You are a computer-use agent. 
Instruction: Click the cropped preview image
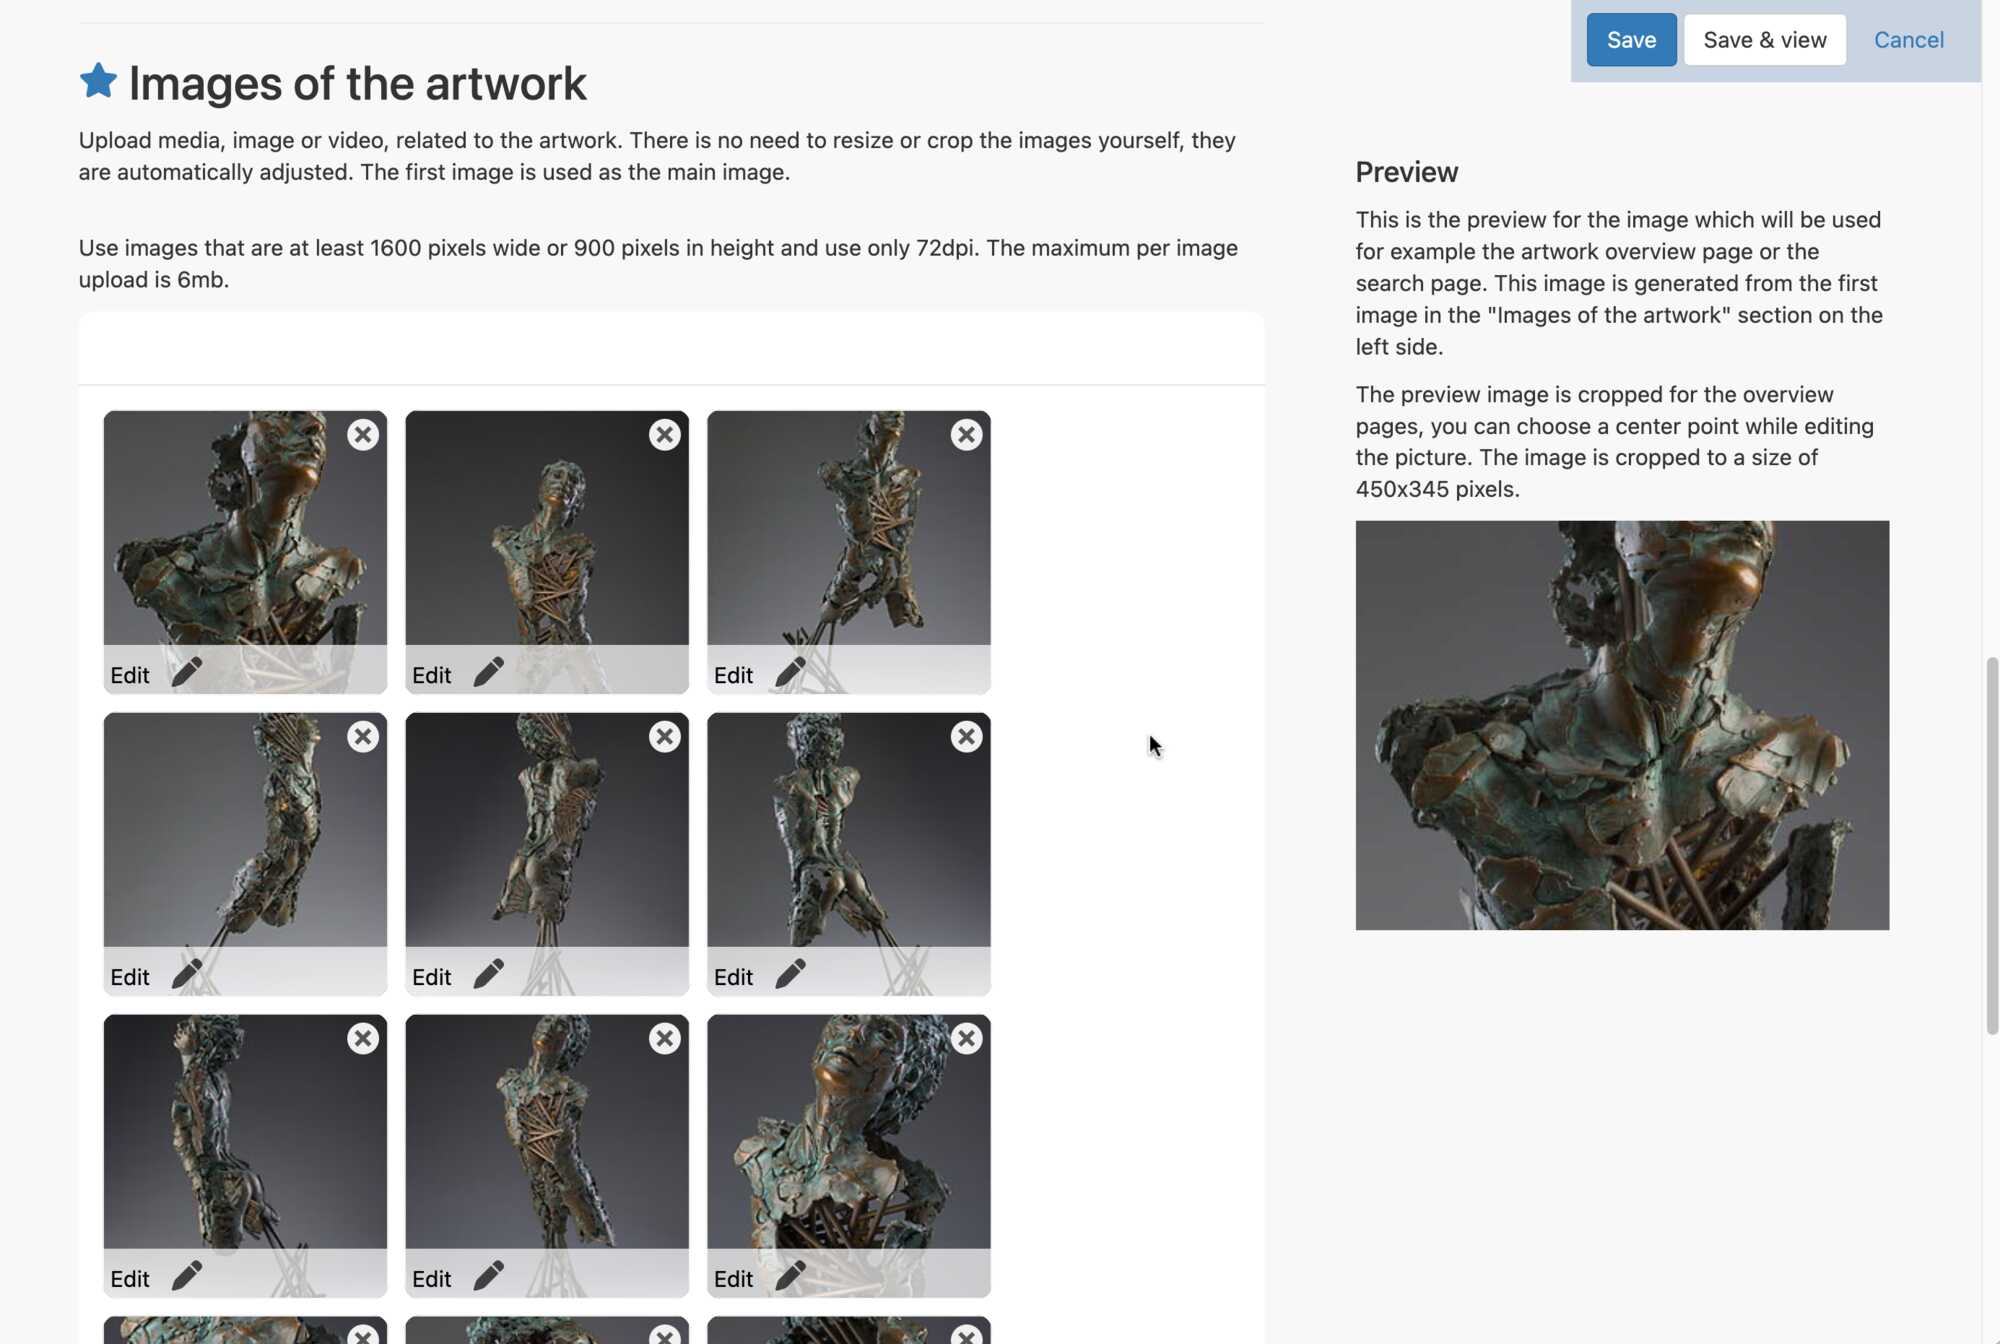coord(1622,725)
